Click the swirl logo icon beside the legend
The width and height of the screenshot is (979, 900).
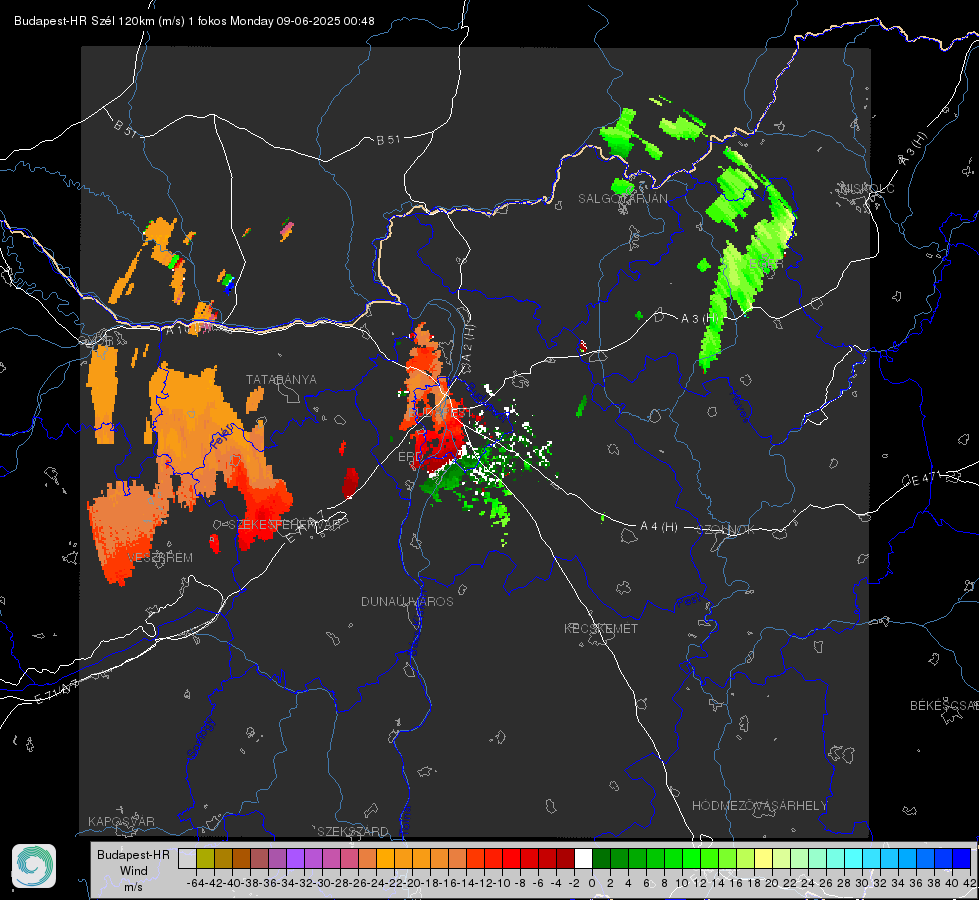[34, 866]
